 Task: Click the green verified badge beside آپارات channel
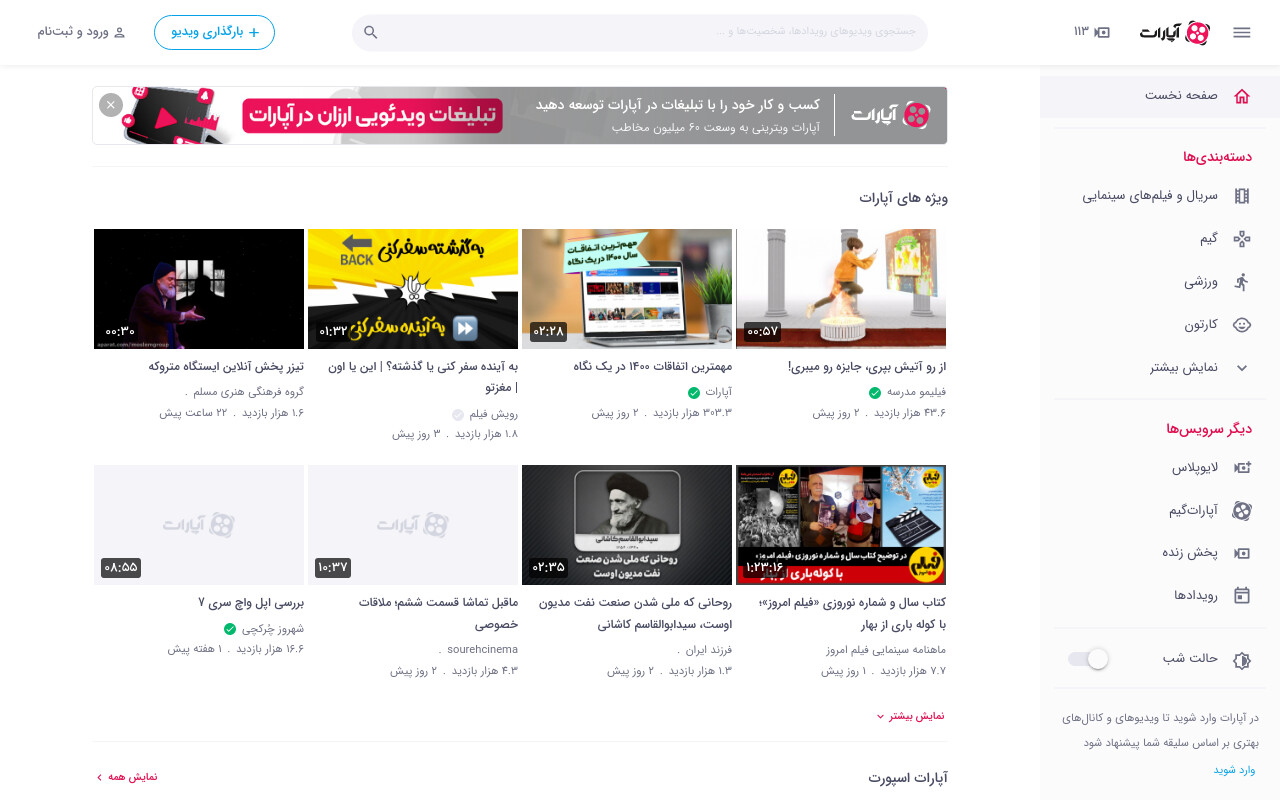coord(694,393)
